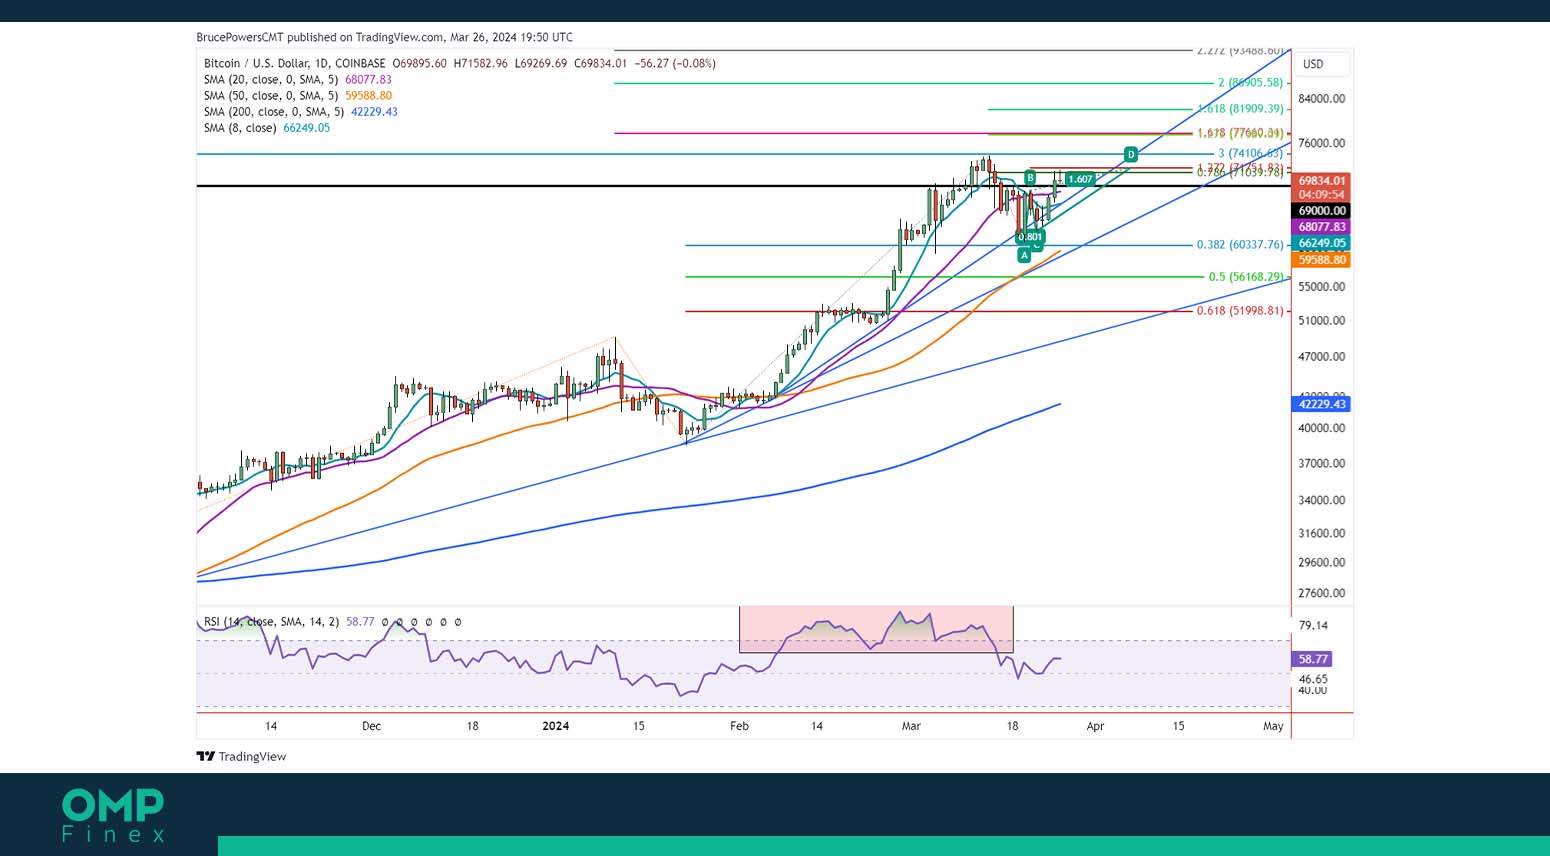Click the 34000.00 price axis tick
Image resolution: width=1550 pixels, height=856 pixels.
[1321, 500]
